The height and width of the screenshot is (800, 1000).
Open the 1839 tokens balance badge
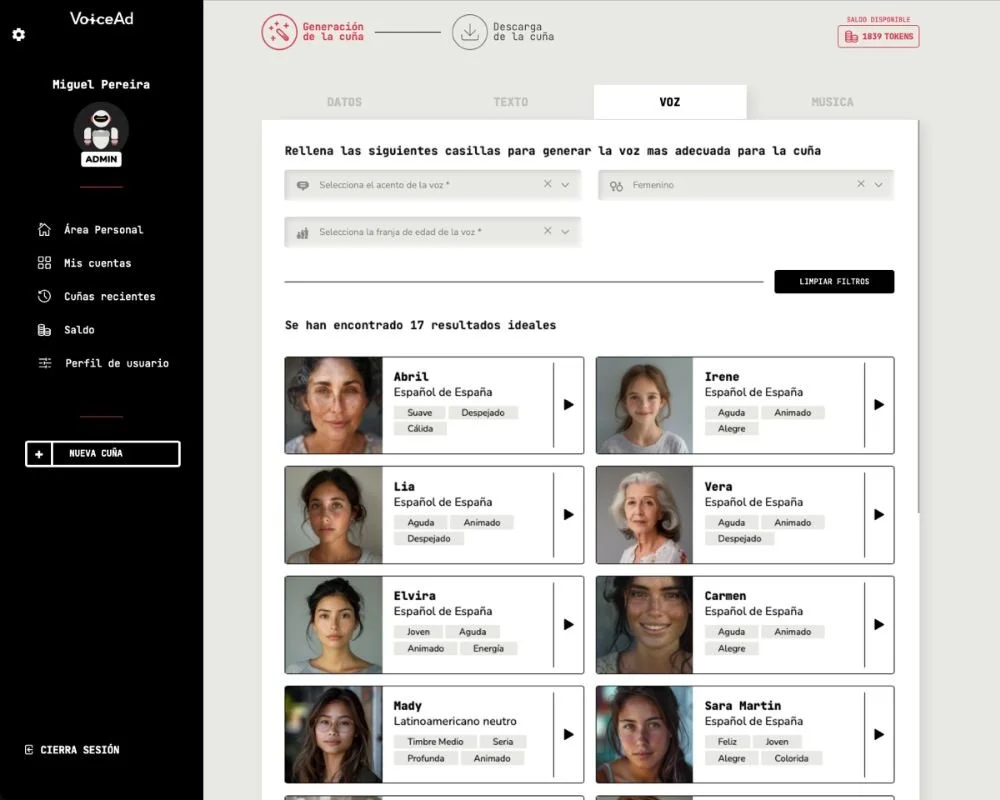(878, 36)
